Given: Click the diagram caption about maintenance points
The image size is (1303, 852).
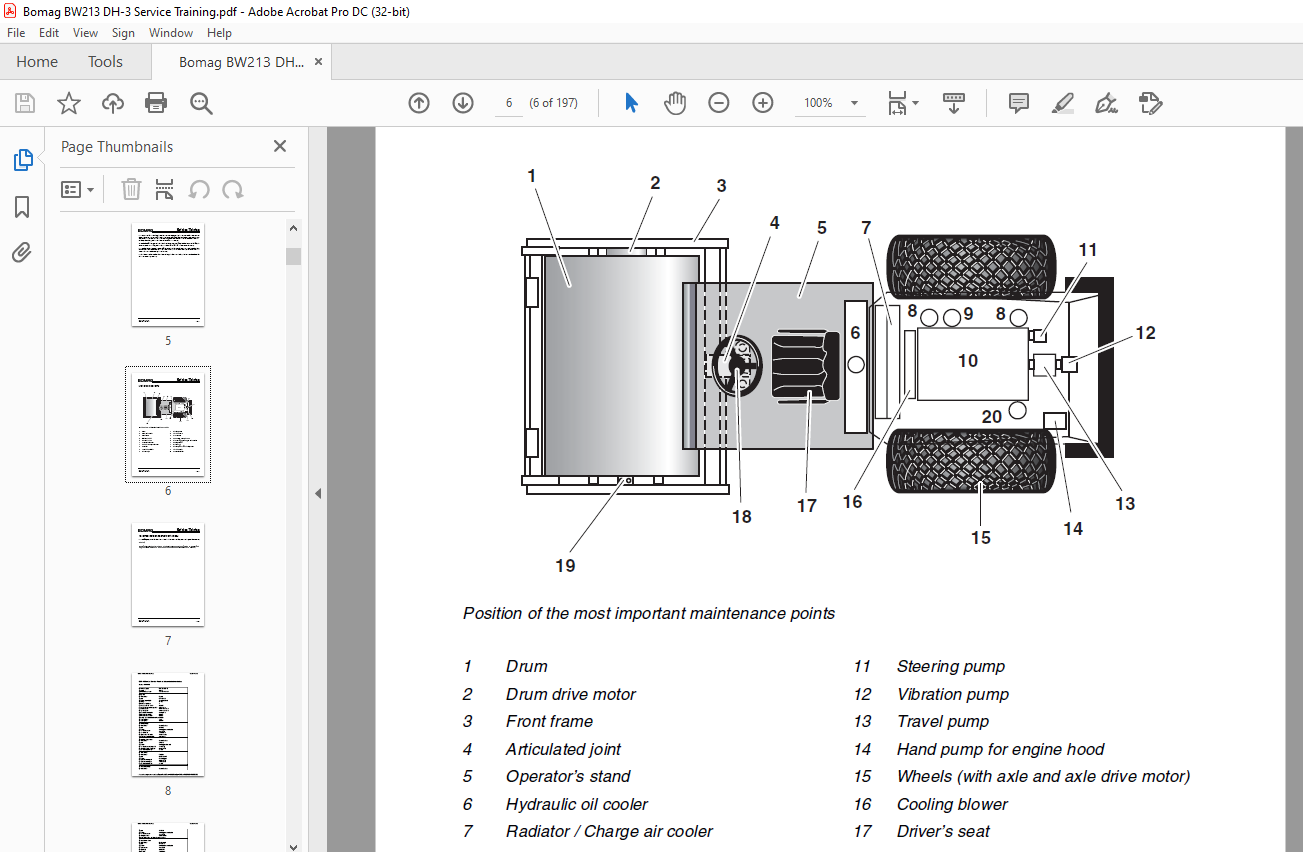Looking at the screenshot, I should 648,613.
